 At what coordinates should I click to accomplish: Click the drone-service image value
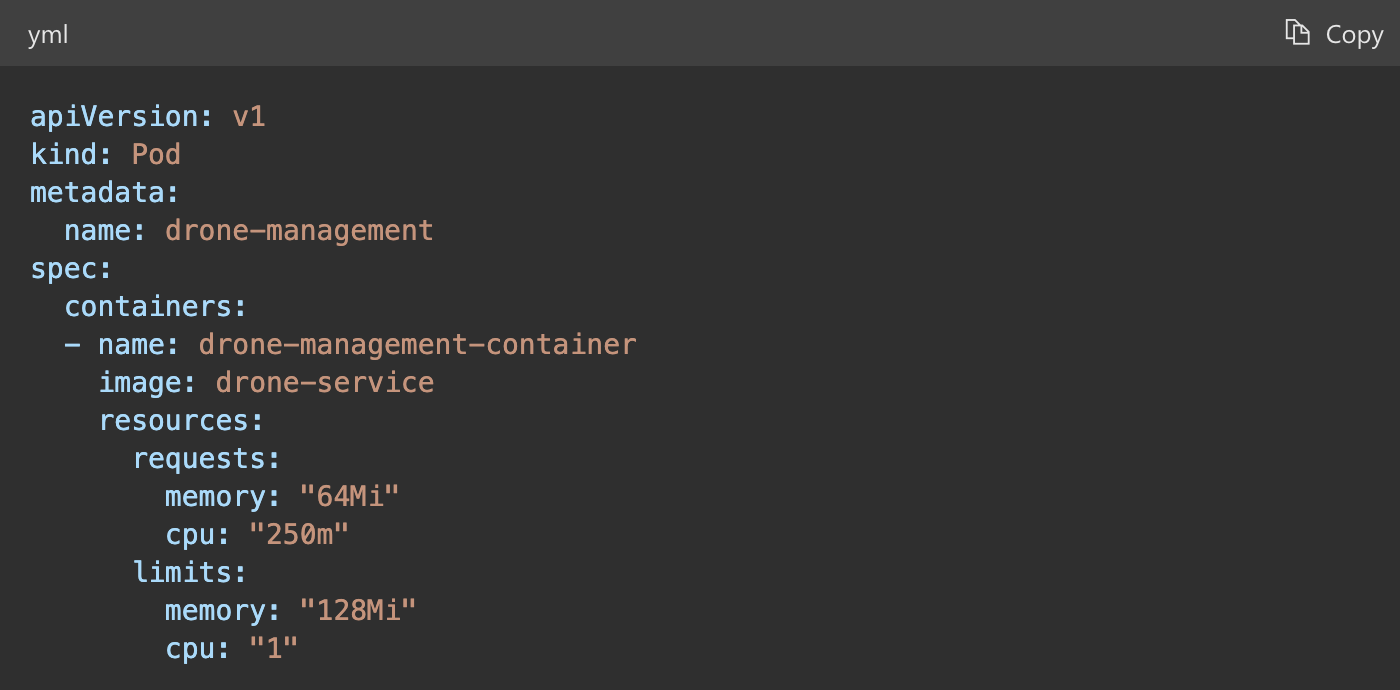324,383
